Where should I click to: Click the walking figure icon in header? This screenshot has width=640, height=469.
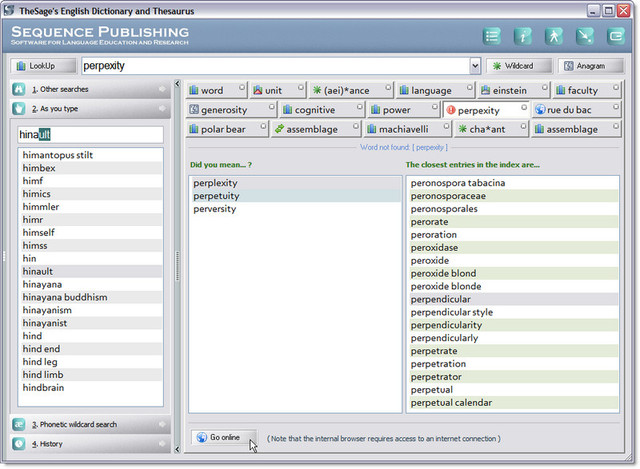pyautogui.click(x=554, y=36)
